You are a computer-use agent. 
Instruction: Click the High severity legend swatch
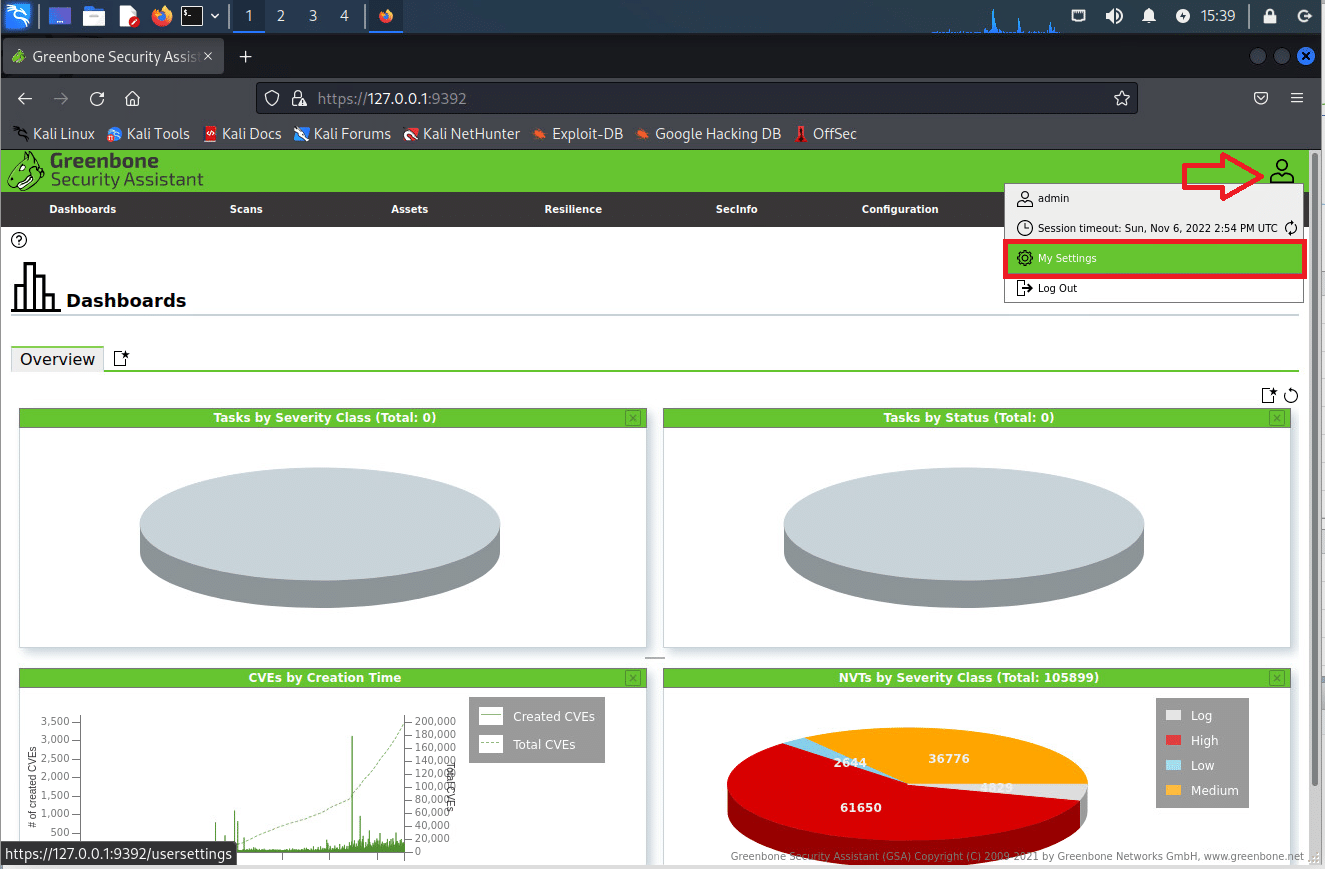pos(1174,741)
